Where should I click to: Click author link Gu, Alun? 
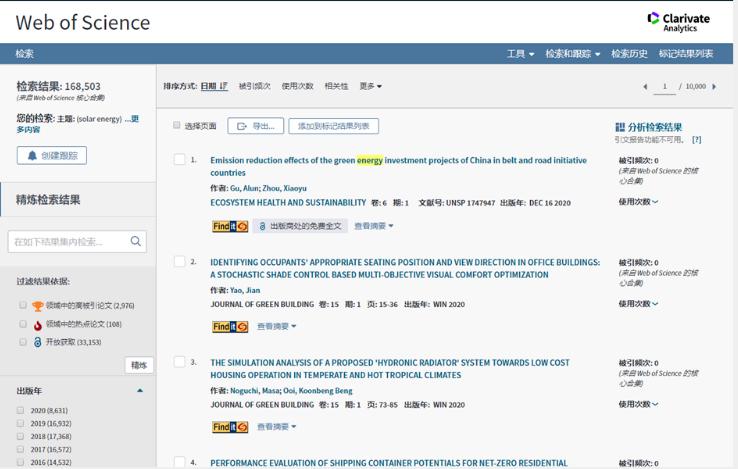[x=244, y=188]
